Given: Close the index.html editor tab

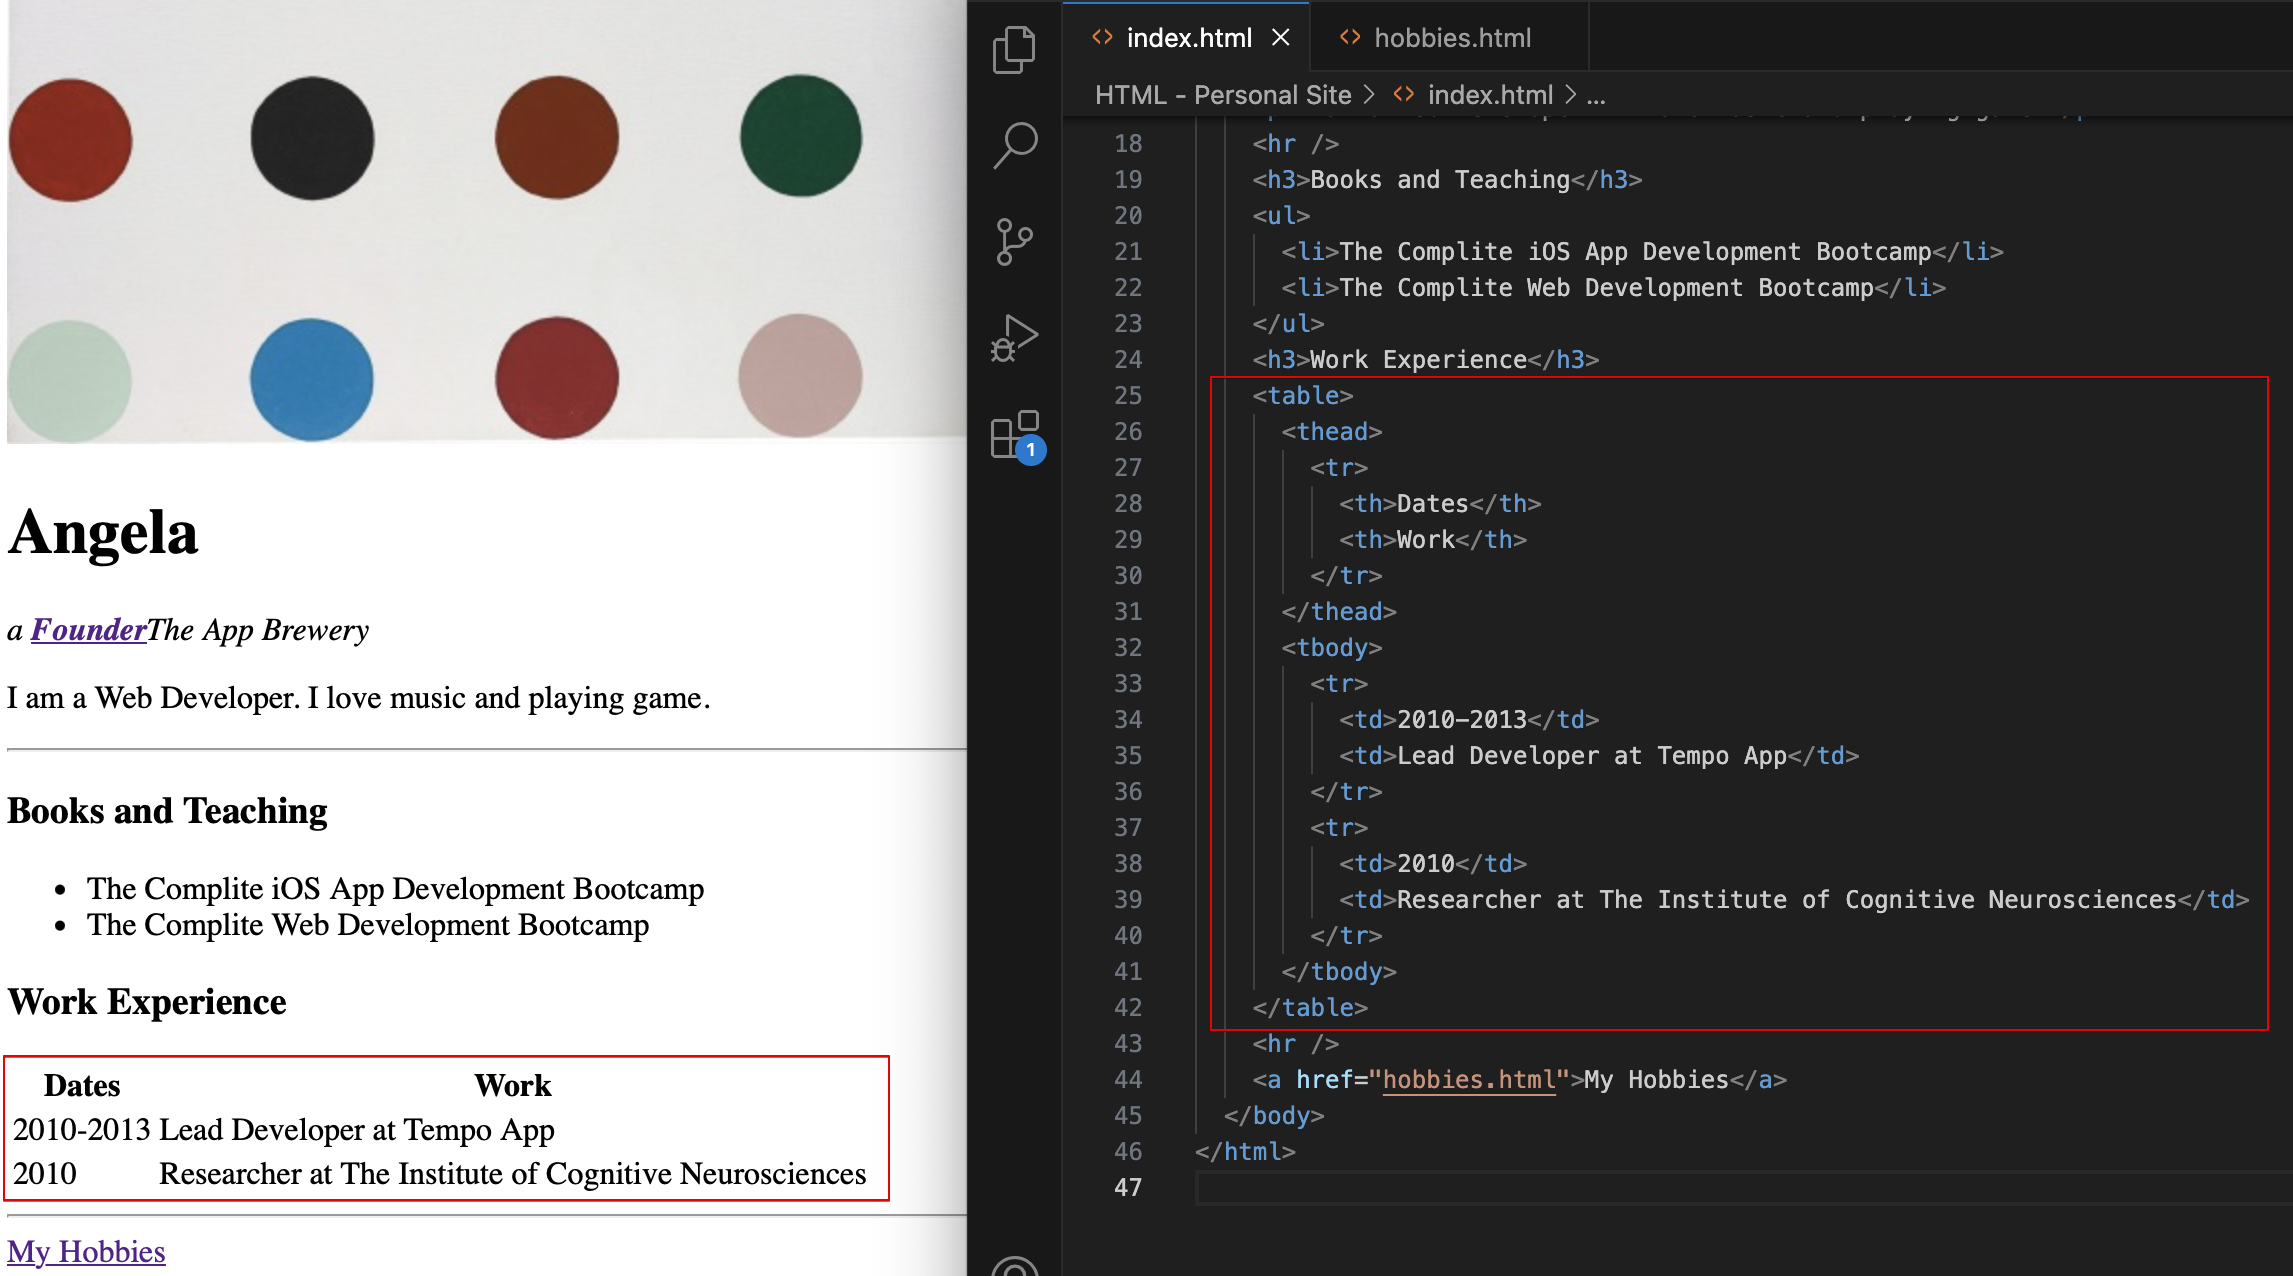Looking at the screenshot, I should pyautogui.click(x=1280, y=38).
